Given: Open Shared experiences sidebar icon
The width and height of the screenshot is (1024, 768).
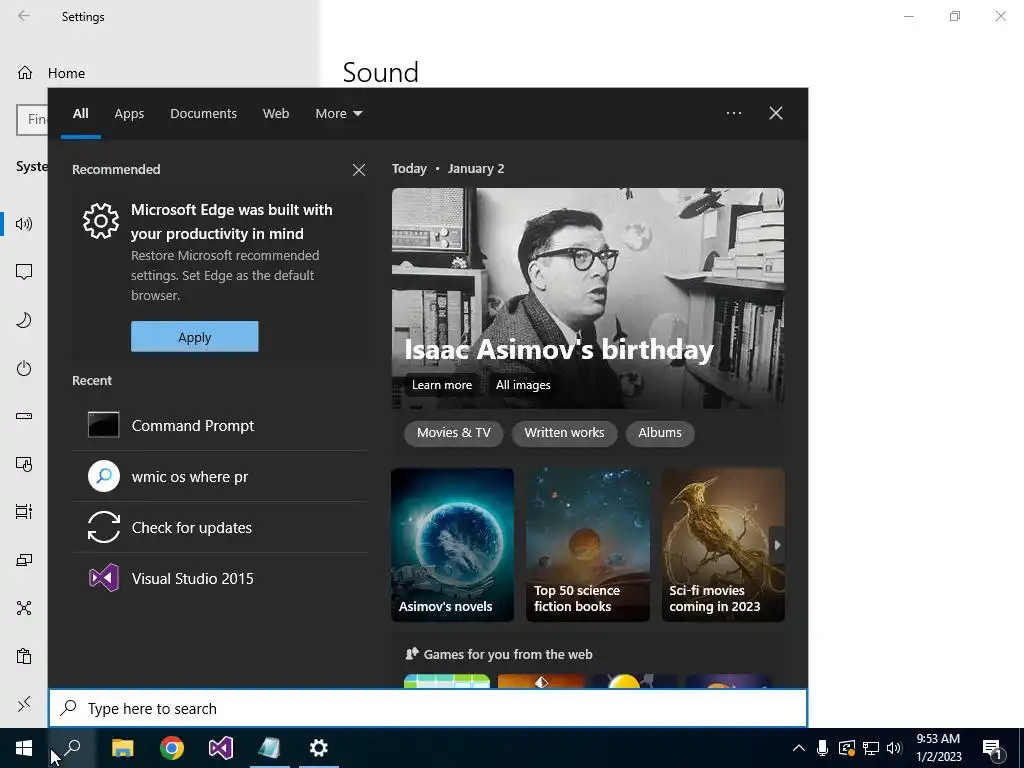Looking at the screenshot, I should coord(24,608).
